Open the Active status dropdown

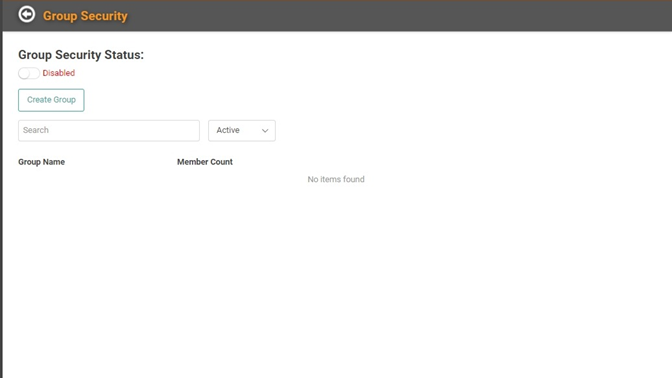tap(242, 130)
